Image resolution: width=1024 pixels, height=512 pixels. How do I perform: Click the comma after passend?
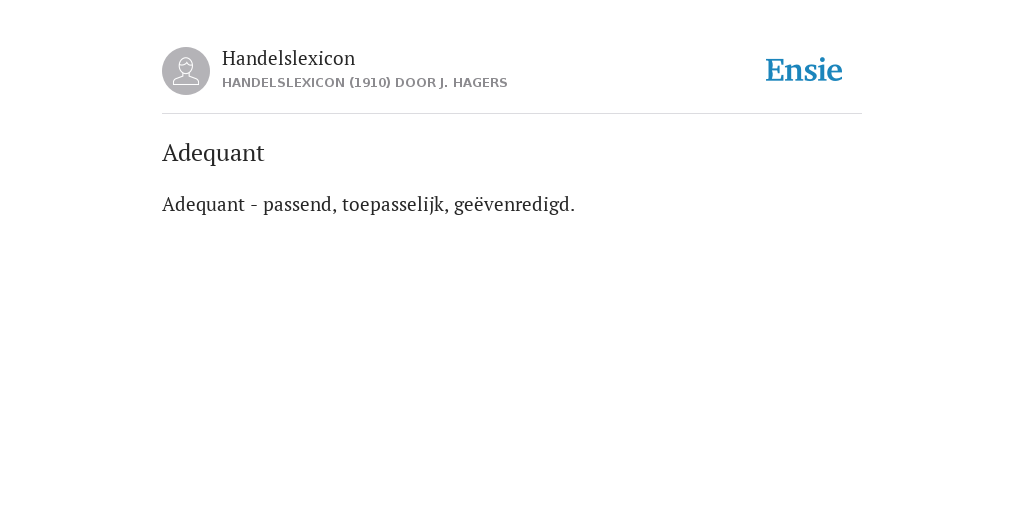pyautogui.click(x=335, y=210)
